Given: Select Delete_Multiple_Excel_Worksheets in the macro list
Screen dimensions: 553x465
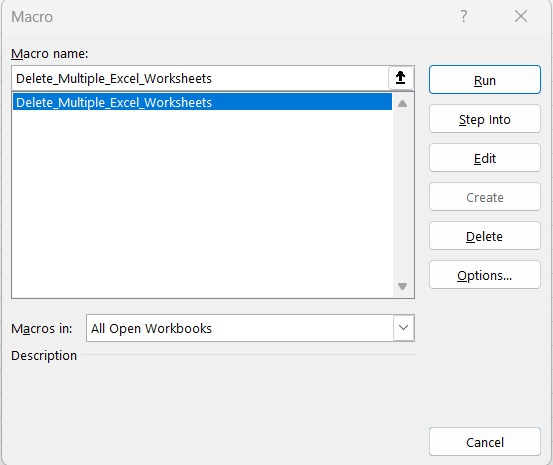Looking at the screenshot, I should (x=202, y=102).
